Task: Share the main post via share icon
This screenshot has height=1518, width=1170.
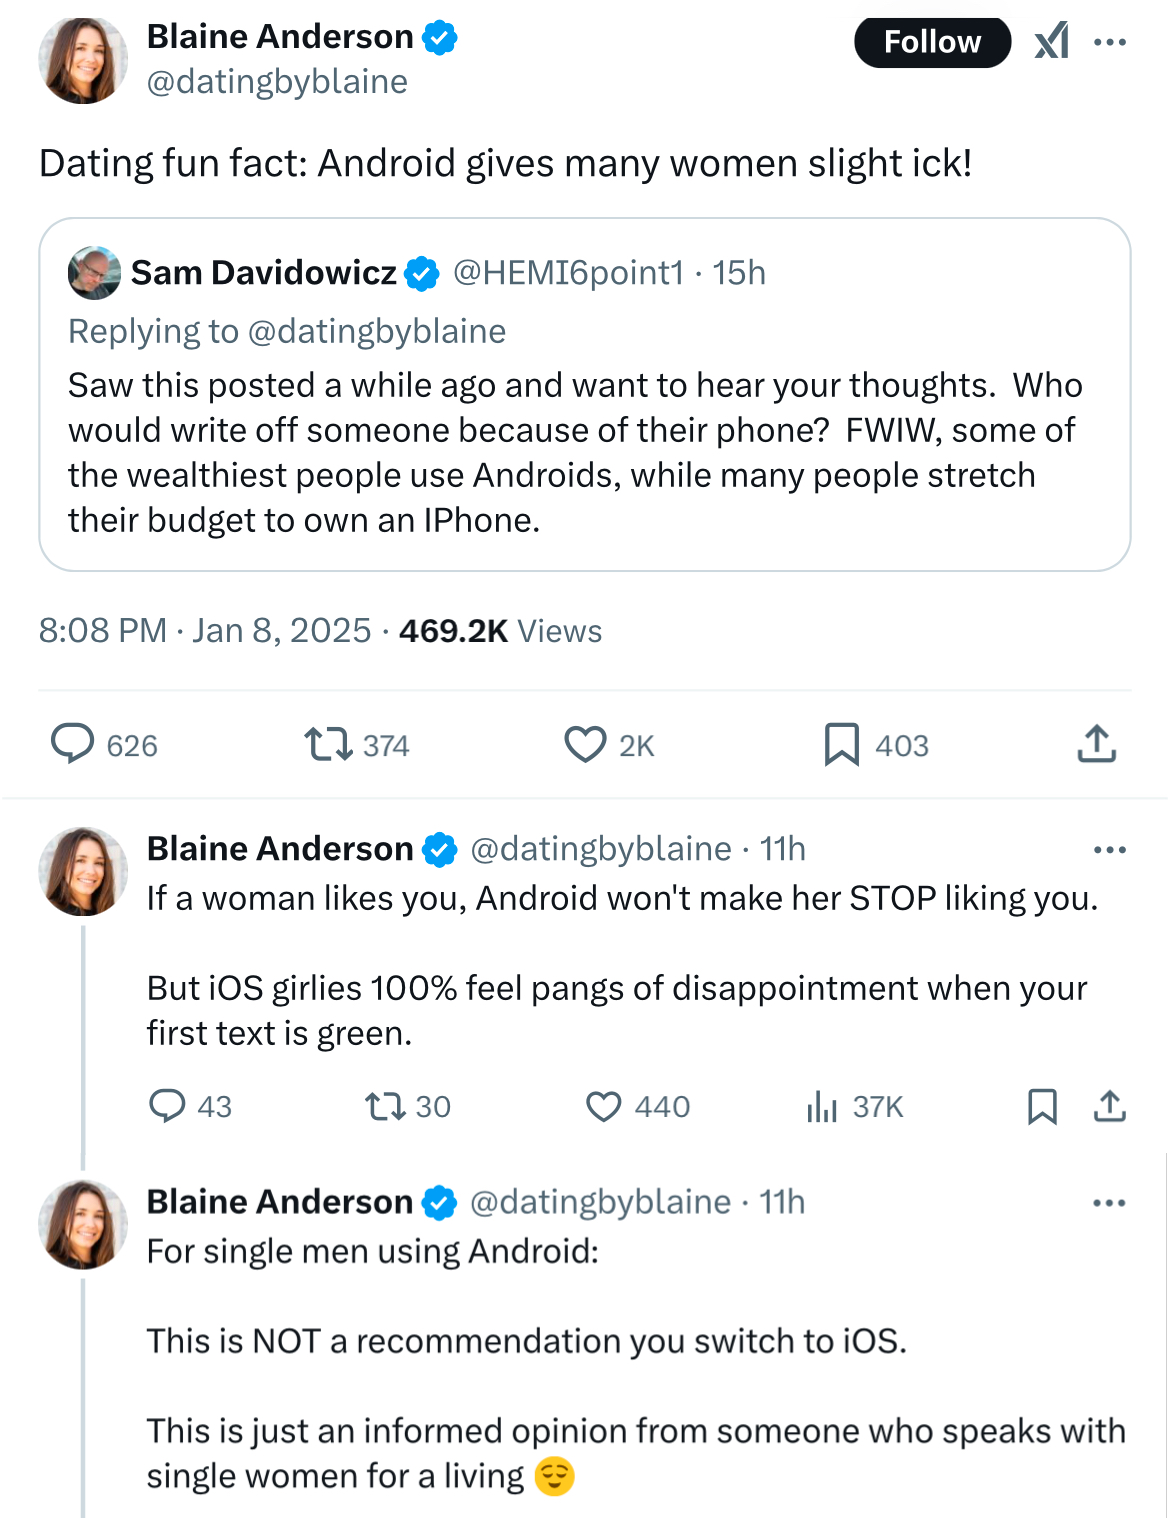Action: (x=1096, y=745)
